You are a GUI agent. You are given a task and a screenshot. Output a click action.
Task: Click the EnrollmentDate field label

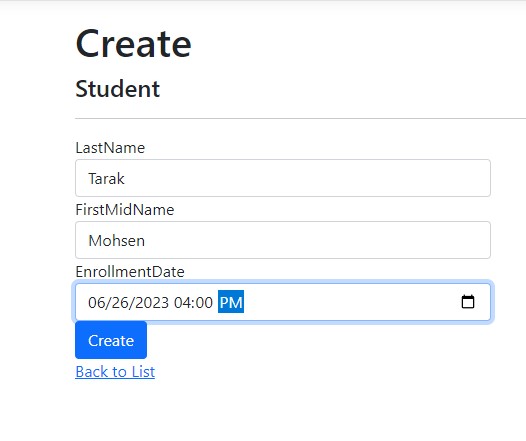click(x=130, y=272)
